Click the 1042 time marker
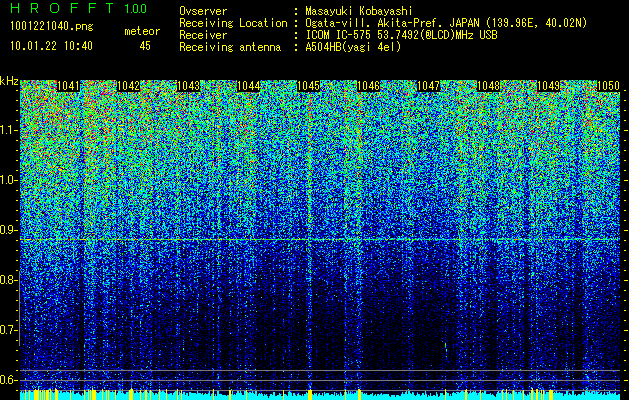Viewport: 629px width, 400px height. point(128,86)
